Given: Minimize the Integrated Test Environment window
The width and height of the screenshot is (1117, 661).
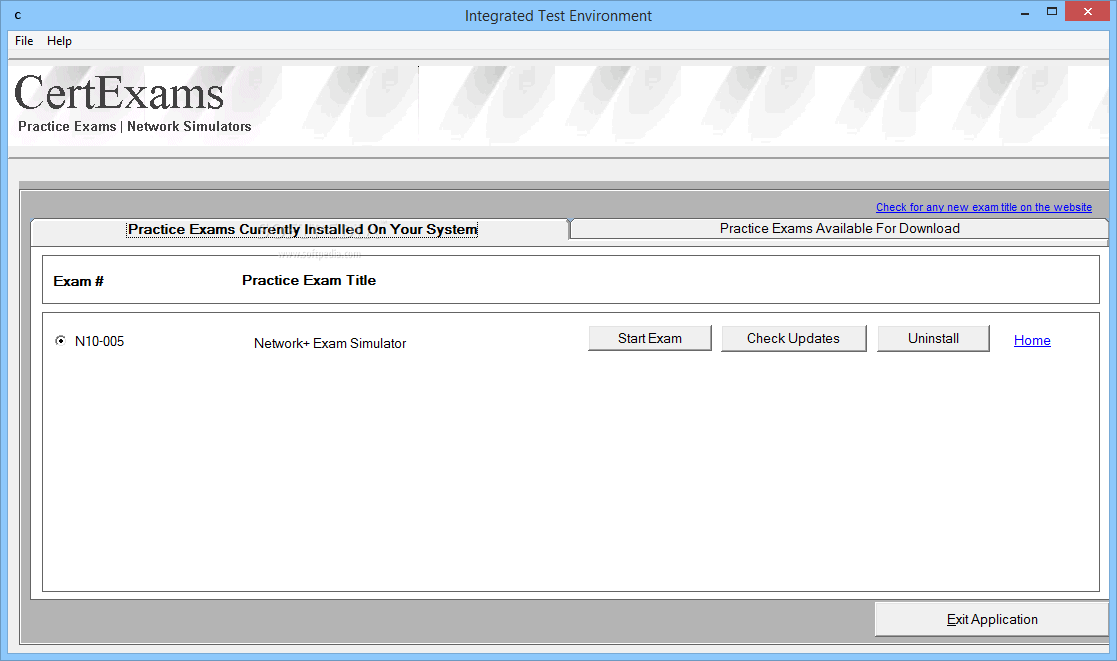Looking at the screenshot, I should pyautogui.click(x=1024, y=13).
